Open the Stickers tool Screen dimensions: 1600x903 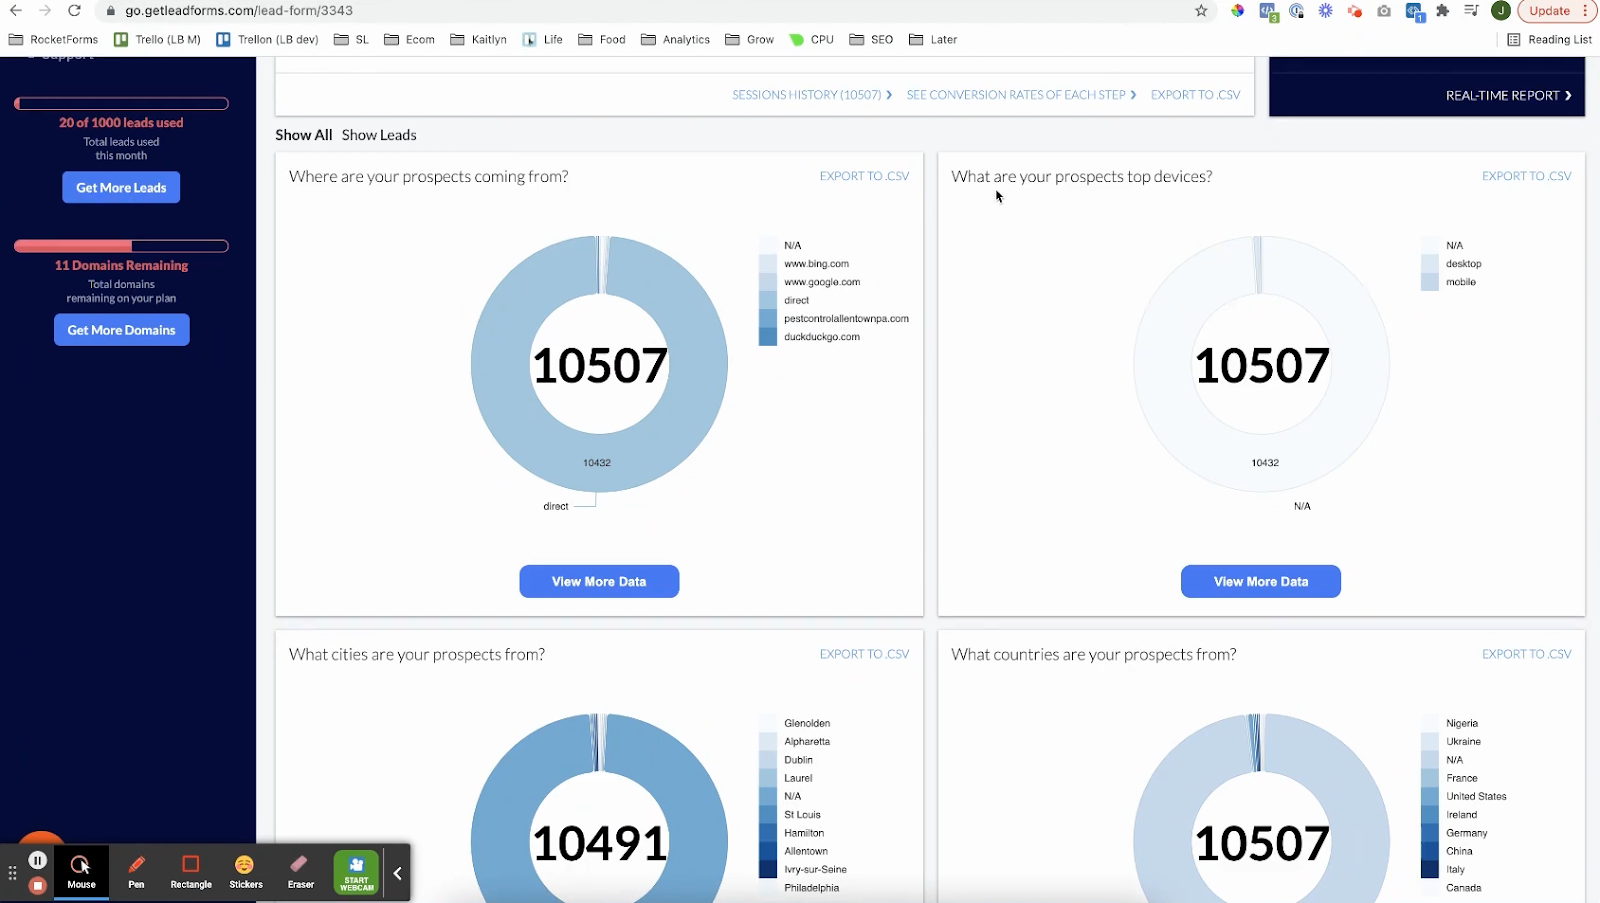point(244,870)
